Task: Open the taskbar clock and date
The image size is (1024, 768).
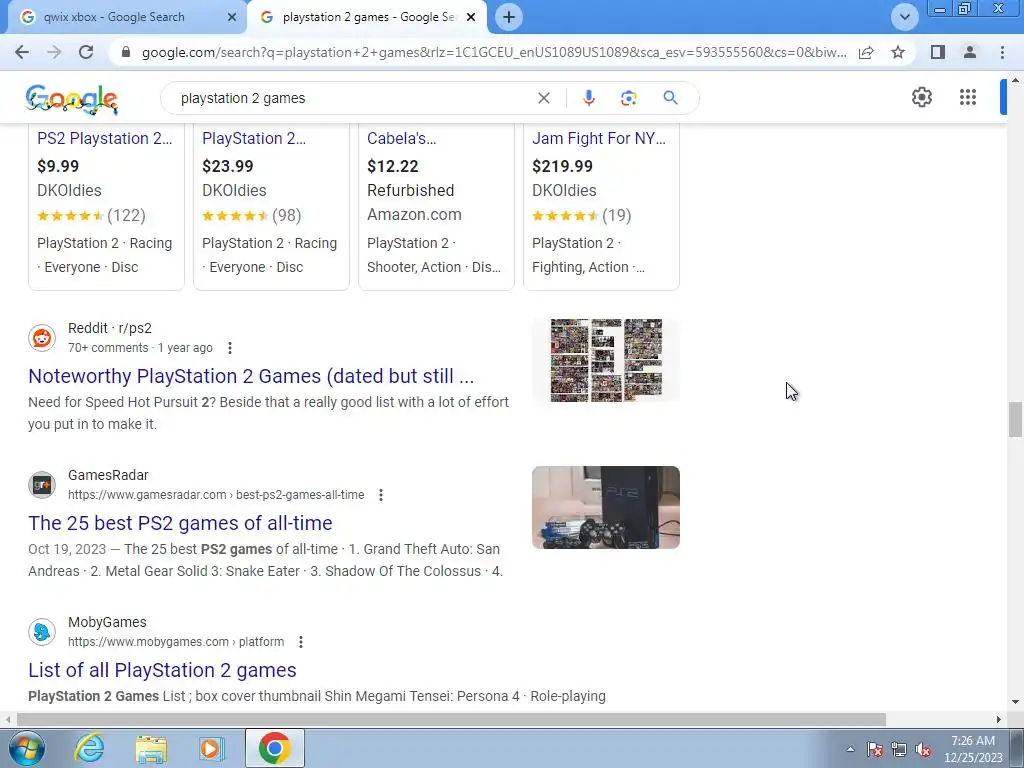Action: [973, 749]
